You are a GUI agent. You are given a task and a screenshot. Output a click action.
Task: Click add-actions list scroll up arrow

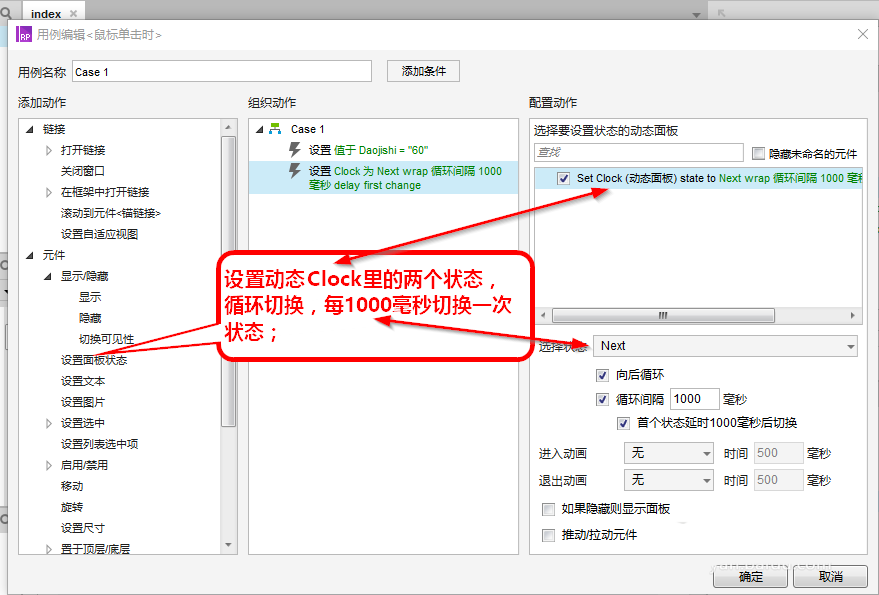[228, 128]
